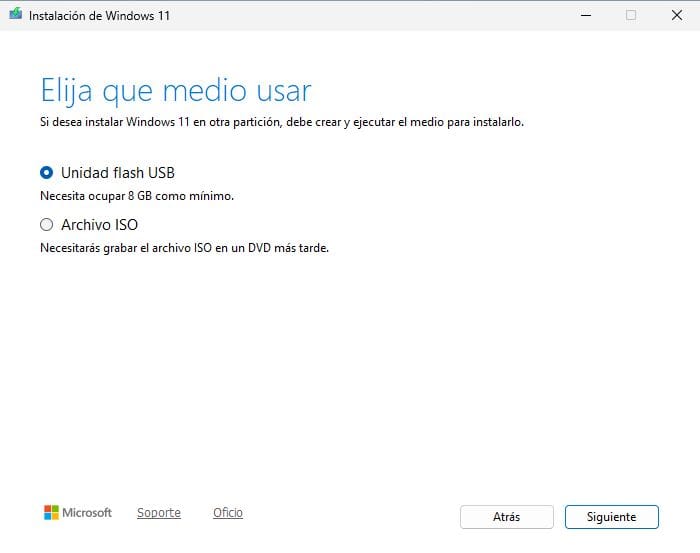Open the Soporte link
Screen dimensions: 700x553
158,513
